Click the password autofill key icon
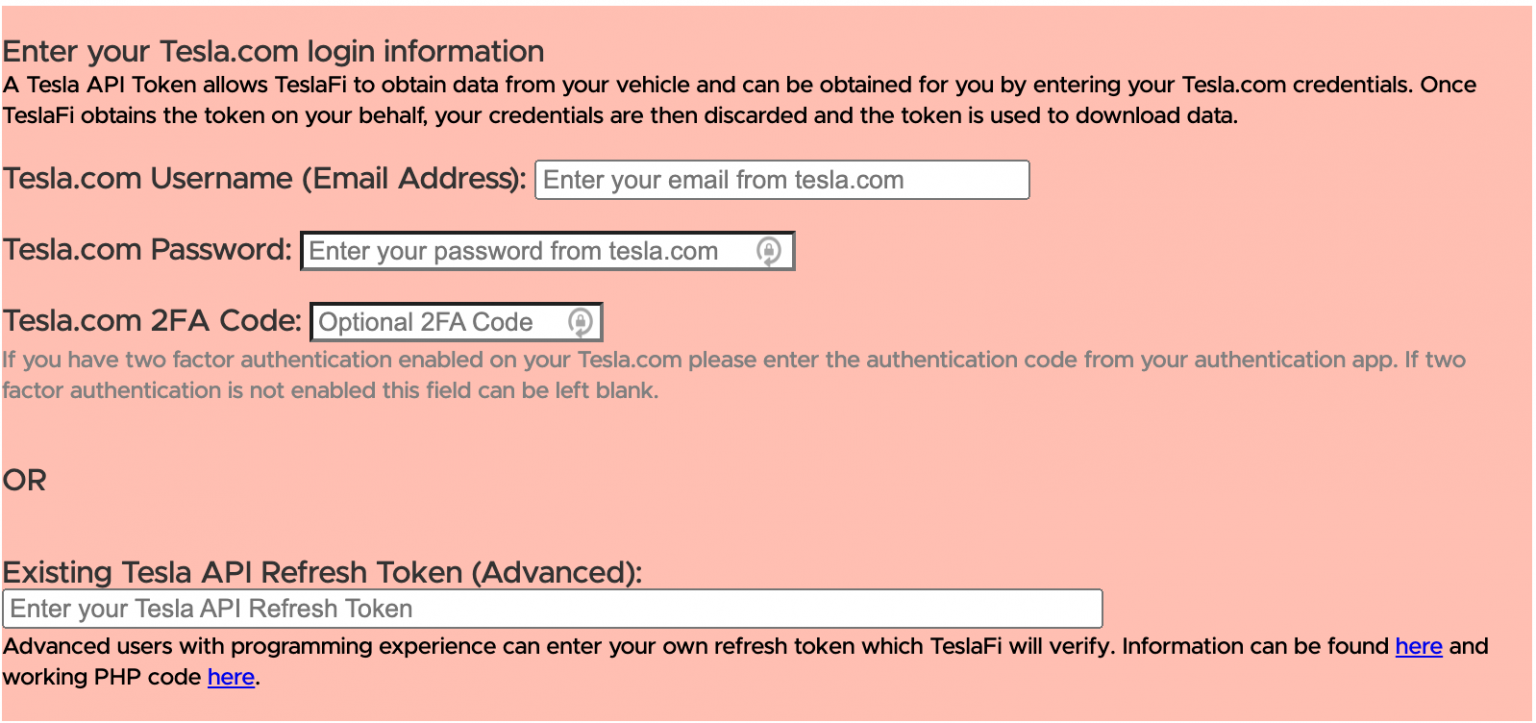The image size is (1536, 723). tap(767, 251)
